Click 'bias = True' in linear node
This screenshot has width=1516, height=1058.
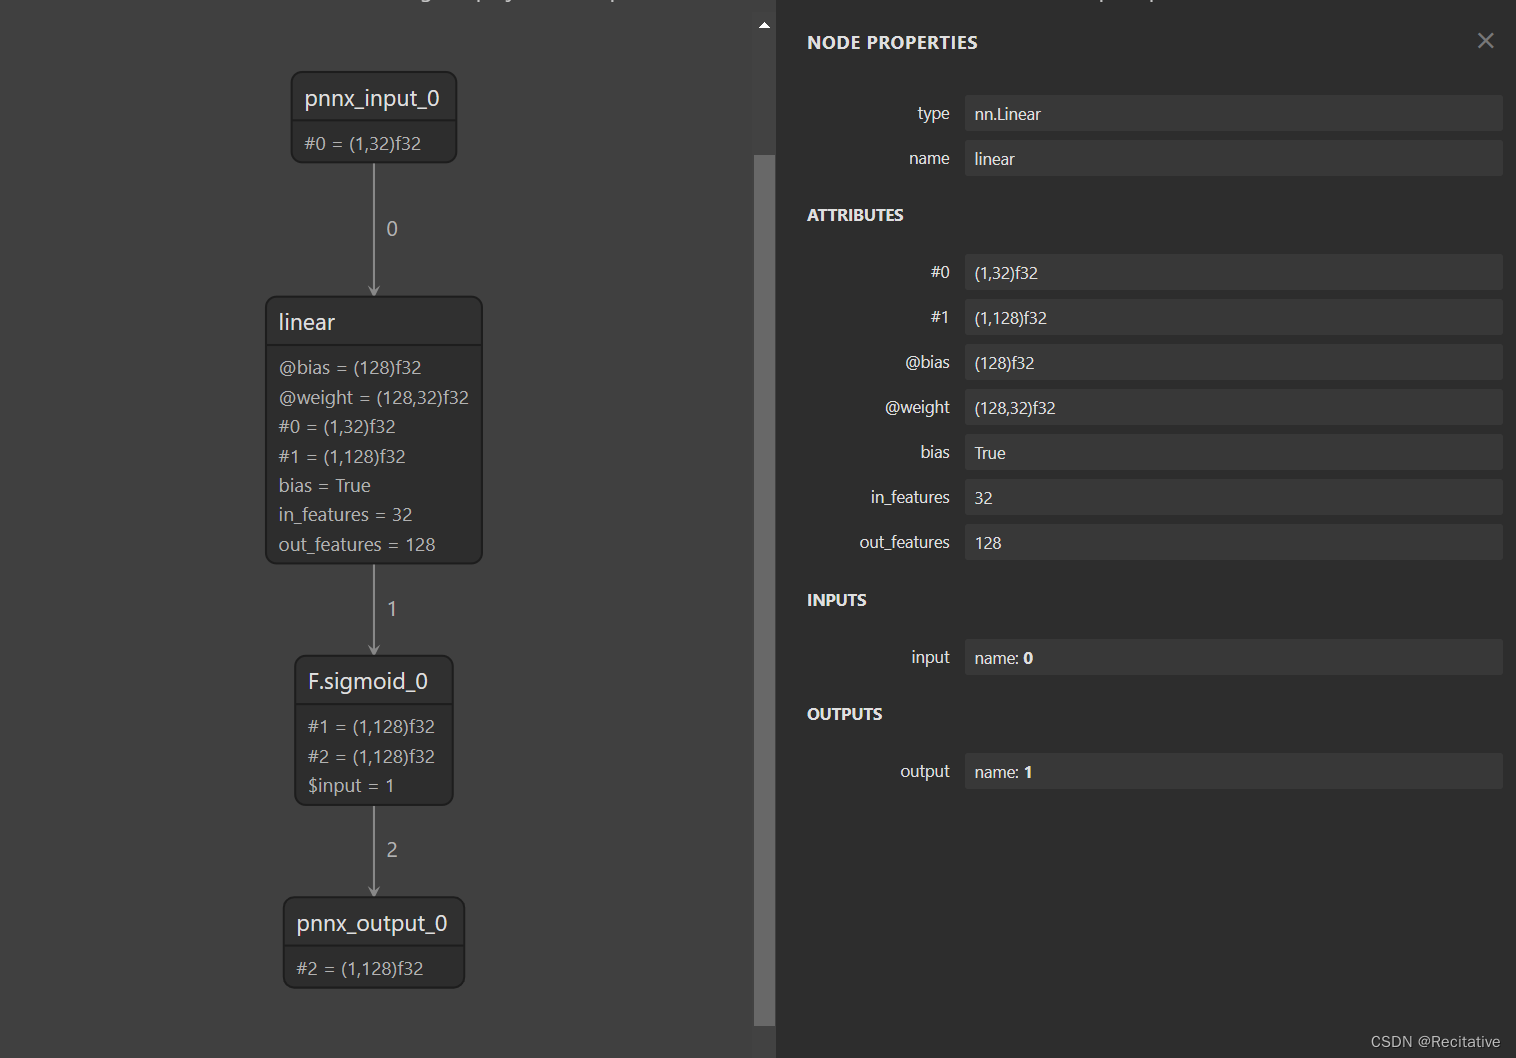coord(324,486)
